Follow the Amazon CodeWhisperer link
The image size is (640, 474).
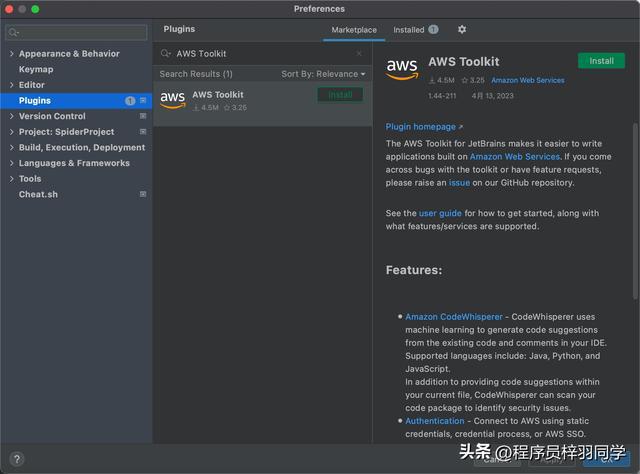point(454,317)
